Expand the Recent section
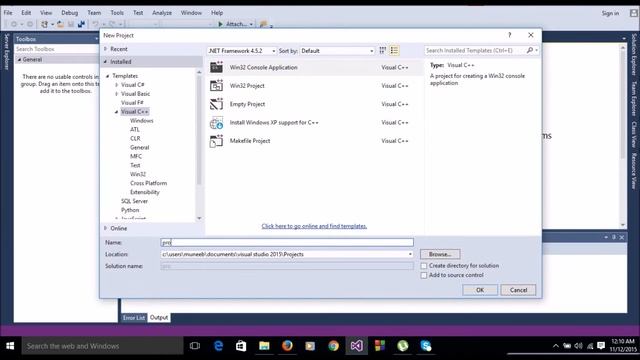640x360 pixels. pyautogui.click(x=105, y=49)
